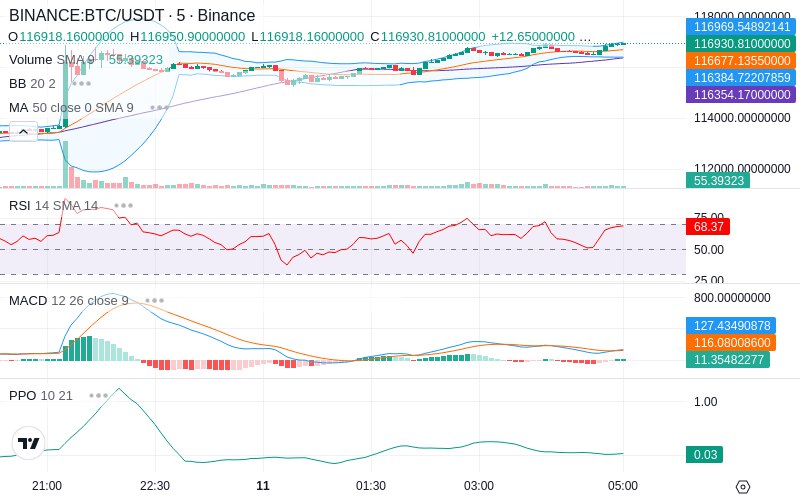Open the RSI 14 more options dots
The height and width of the screenshot is (500, 800).
[x=123, y=206]
